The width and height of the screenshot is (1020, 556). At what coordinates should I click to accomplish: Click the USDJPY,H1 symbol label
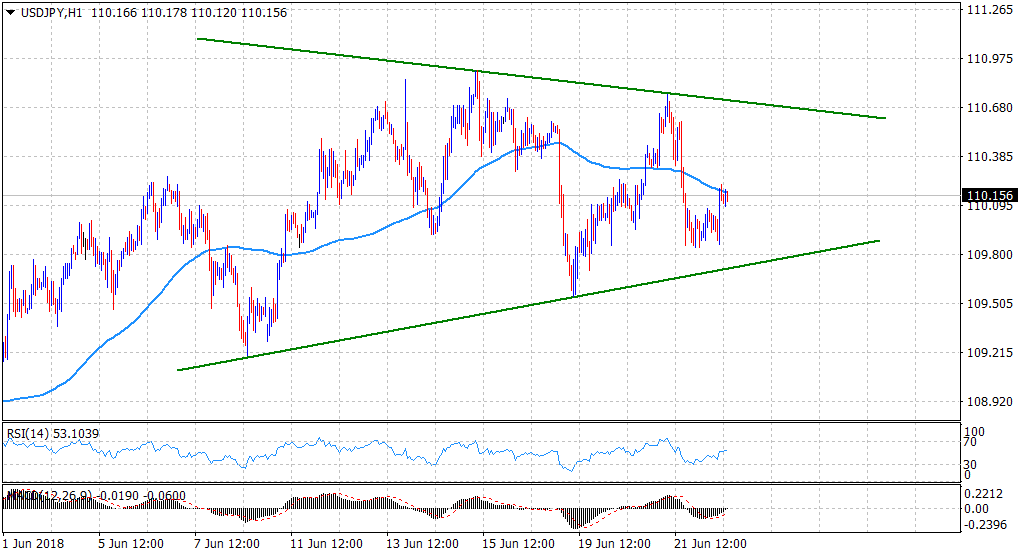click(x=51, y=12)
